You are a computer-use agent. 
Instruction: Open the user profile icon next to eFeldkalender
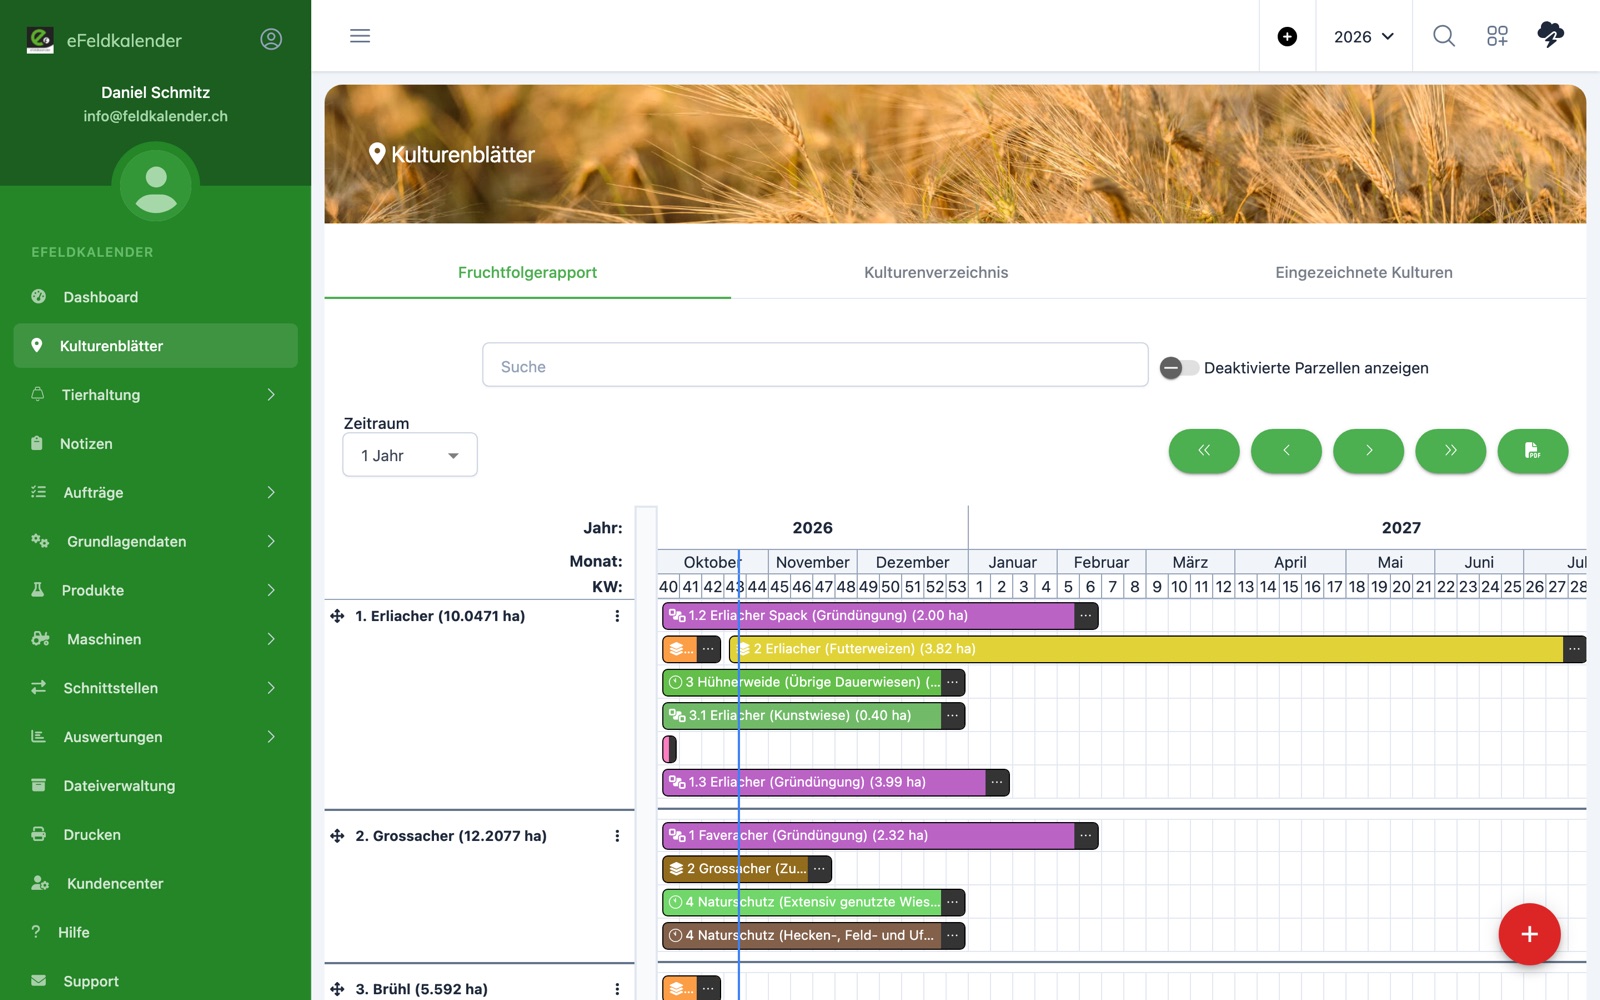pos(271,39)
